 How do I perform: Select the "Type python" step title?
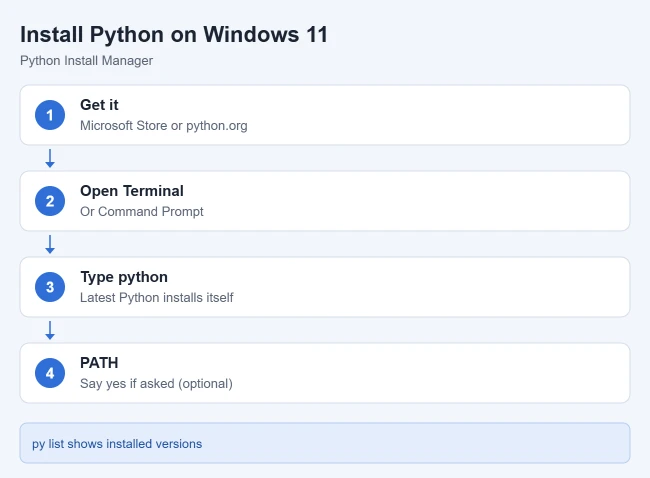pyautogui.click(x=124, y=277)
